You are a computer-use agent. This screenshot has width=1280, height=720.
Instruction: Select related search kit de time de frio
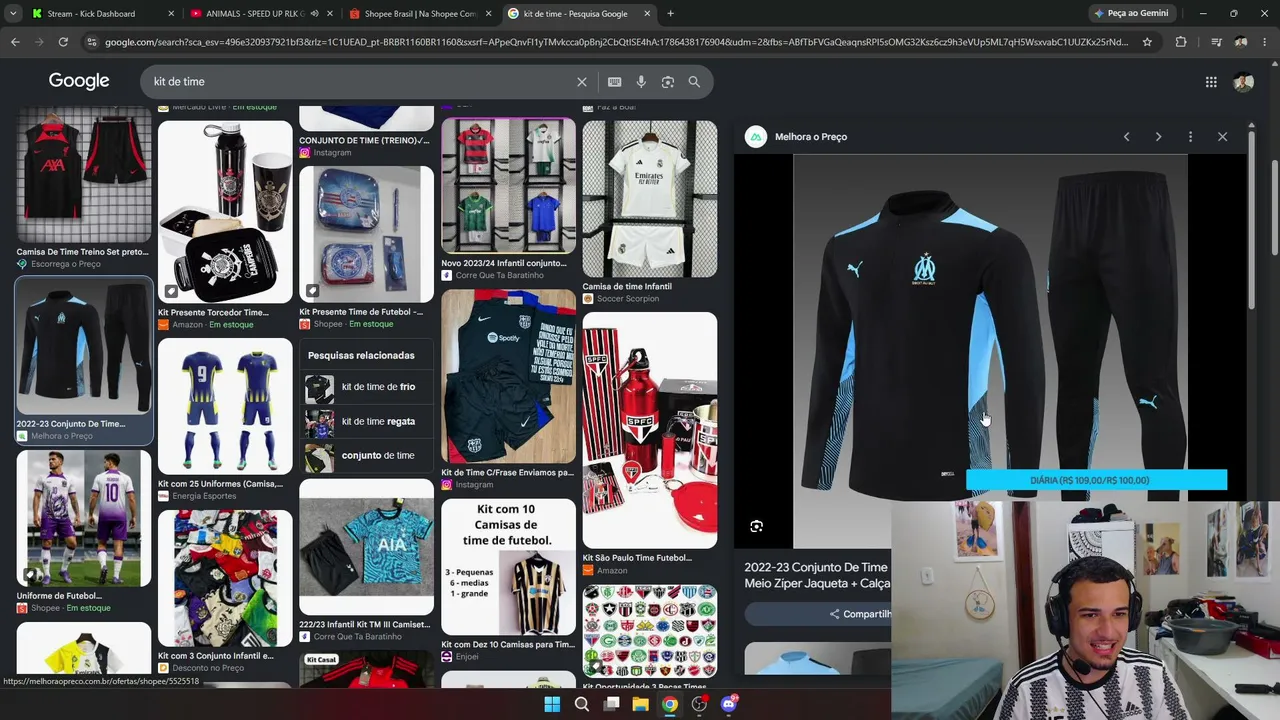[x=366, y=387]
